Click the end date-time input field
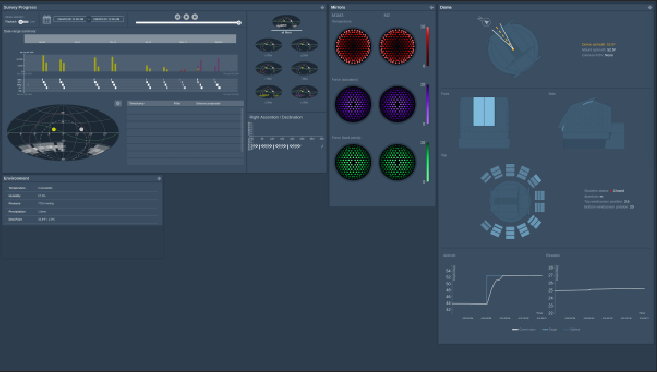657x372 pixels. tap(107, 19)
